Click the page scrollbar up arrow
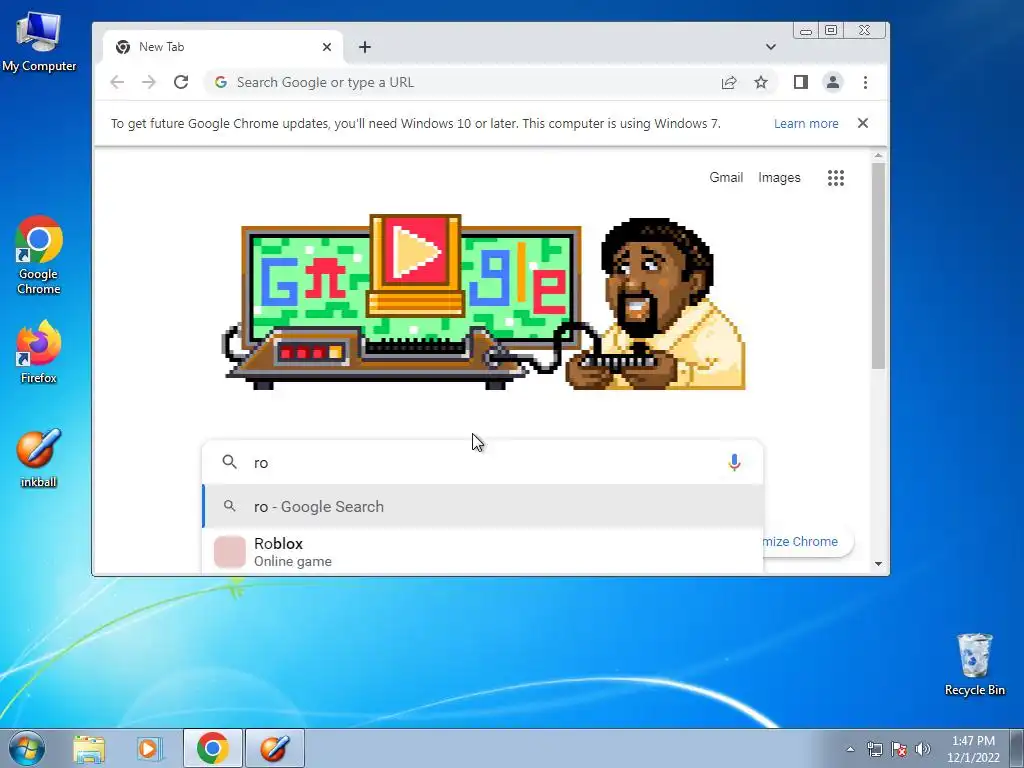Viewport: 1024px width, 768px height. point(878,155)
